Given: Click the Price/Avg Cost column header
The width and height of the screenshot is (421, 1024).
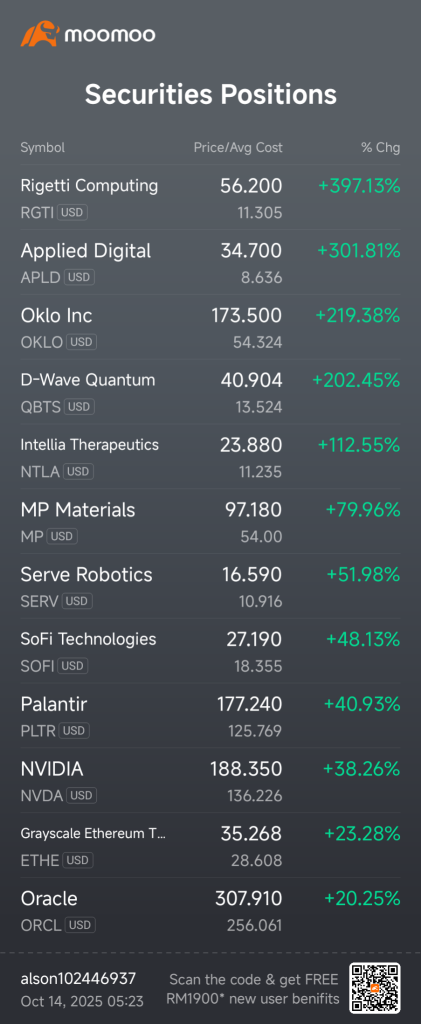Looking at the screenshot, I should tap(238, 148).
